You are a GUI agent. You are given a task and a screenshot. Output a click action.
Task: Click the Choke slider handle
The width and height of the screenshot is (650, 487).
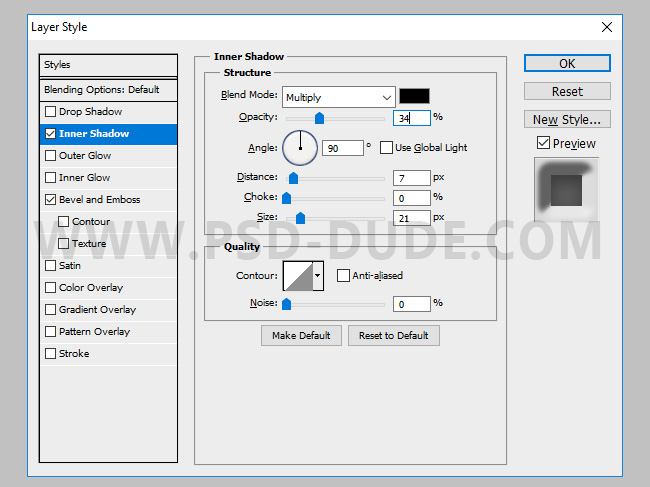286,198
